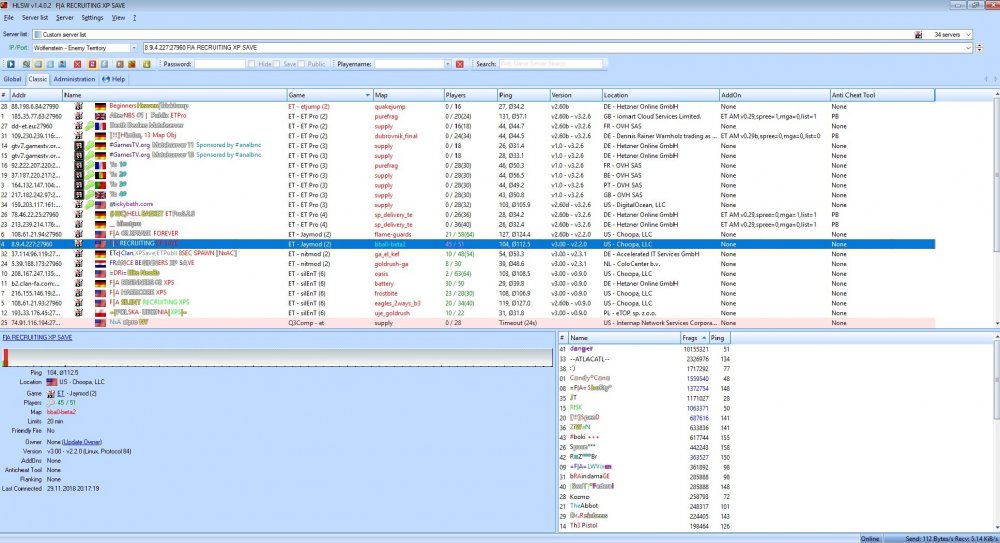Click the person-picture icon in the toolbar

tap(62, 64)
